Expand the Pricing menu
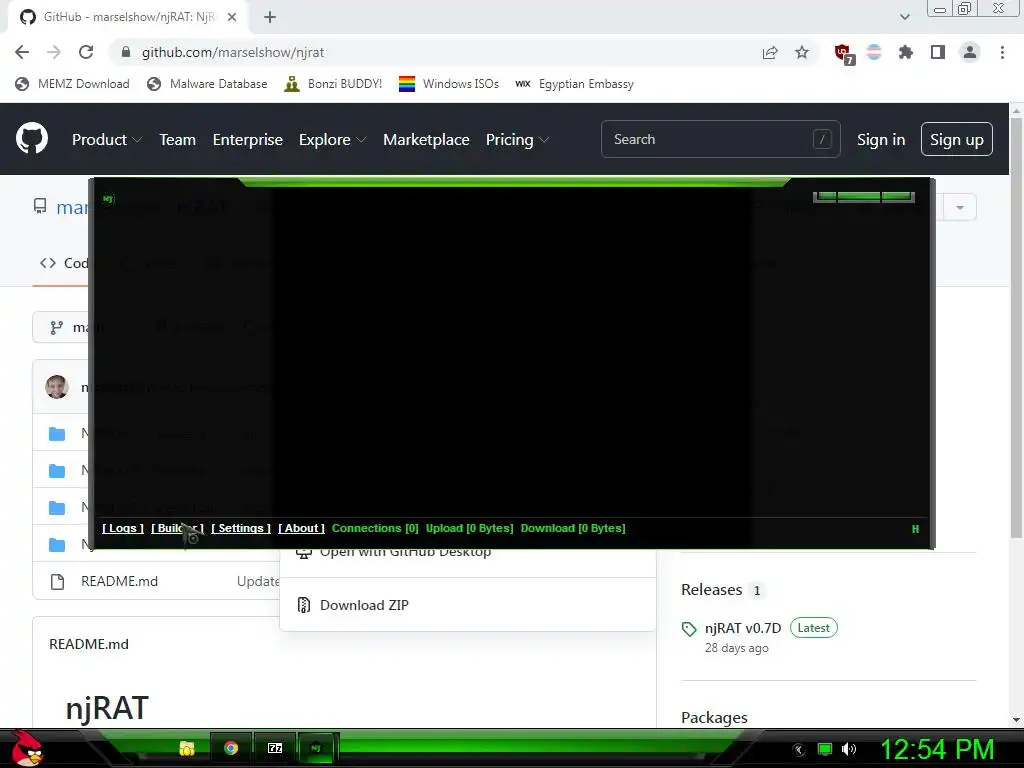 pyautogui.click(x=517, y=140)
